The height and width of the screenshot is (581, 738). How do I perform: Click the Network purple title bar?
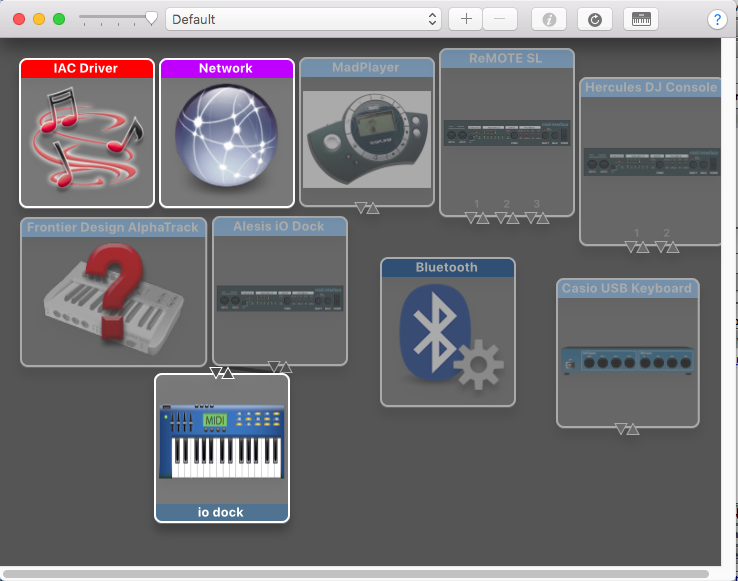(x=227, y=69)
